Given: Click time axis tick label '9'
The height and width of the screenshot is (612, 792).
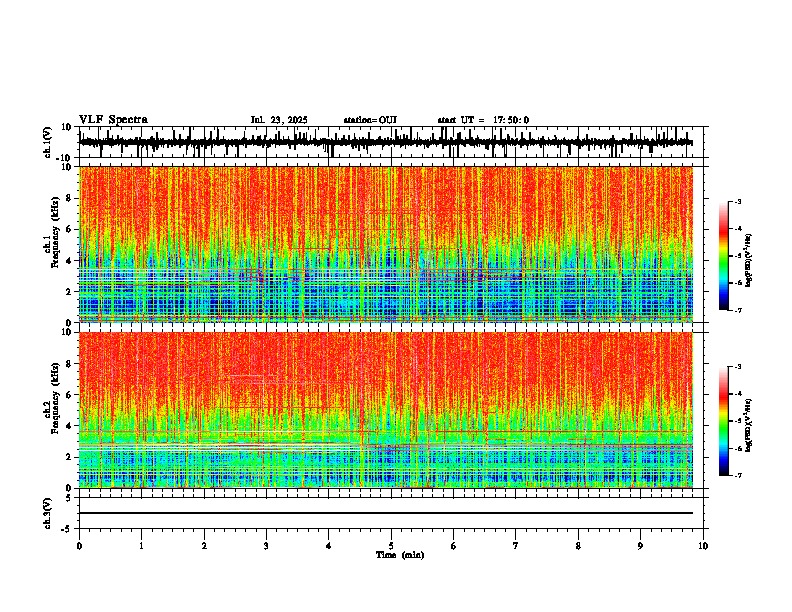Looking at the screenshot, I should pyautogui.click(x=640, y=546).
